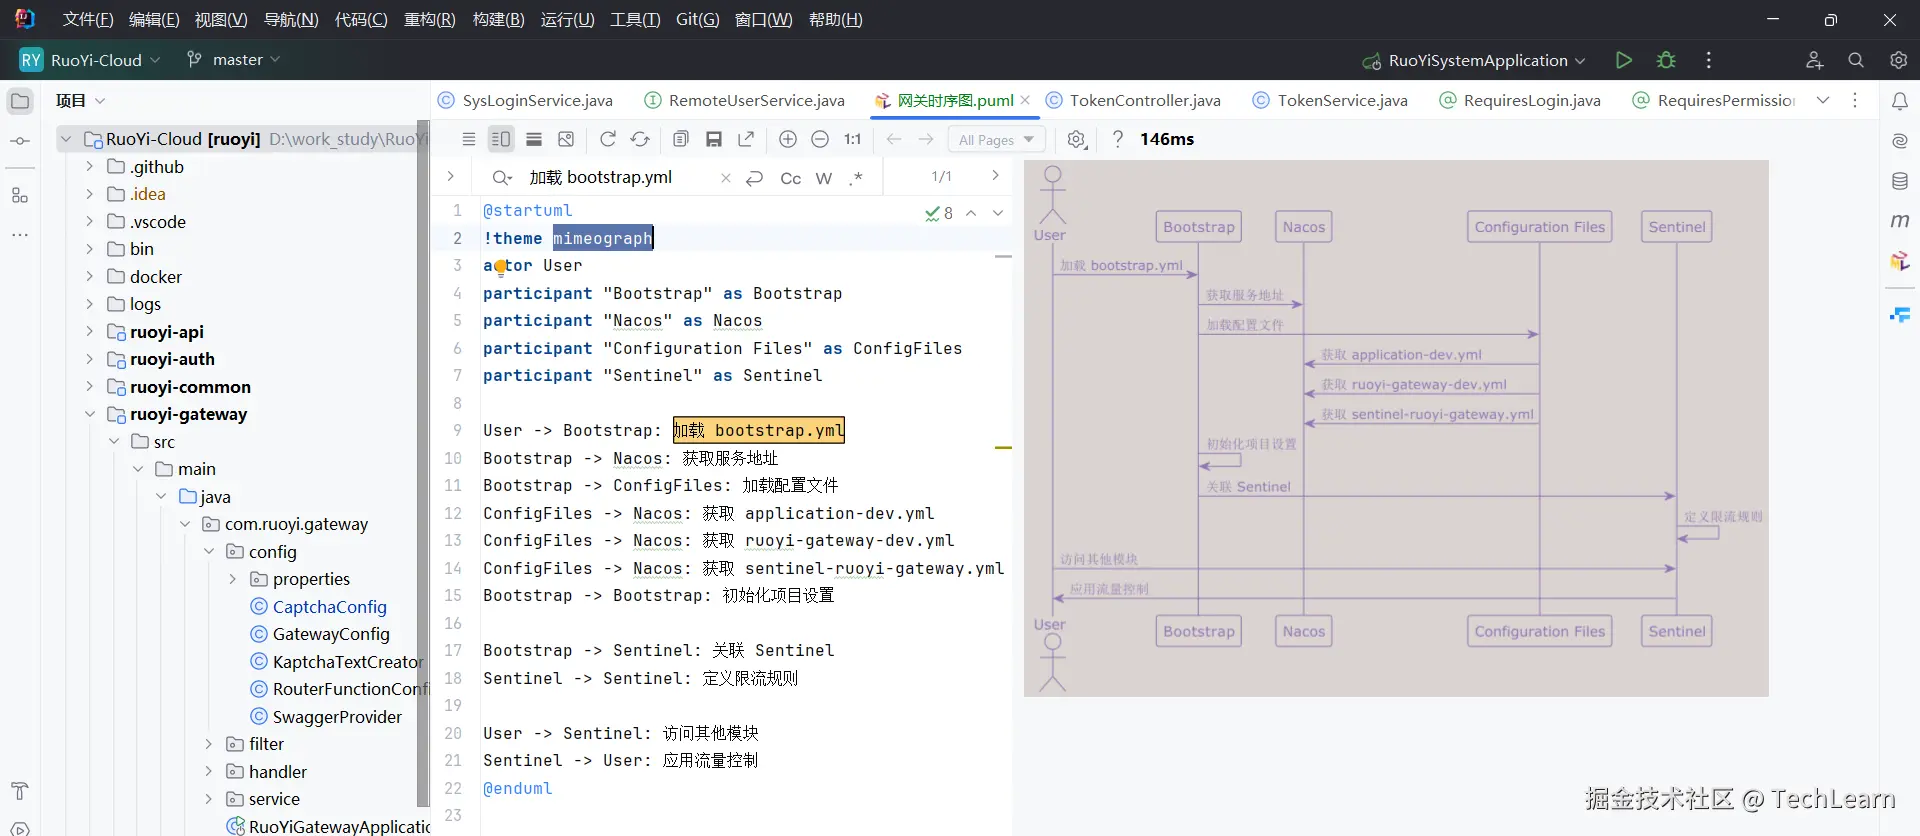Switch to TokenController.java tab
Viewport: 1920px width, 836px height.
click(x=1133, y=100)
